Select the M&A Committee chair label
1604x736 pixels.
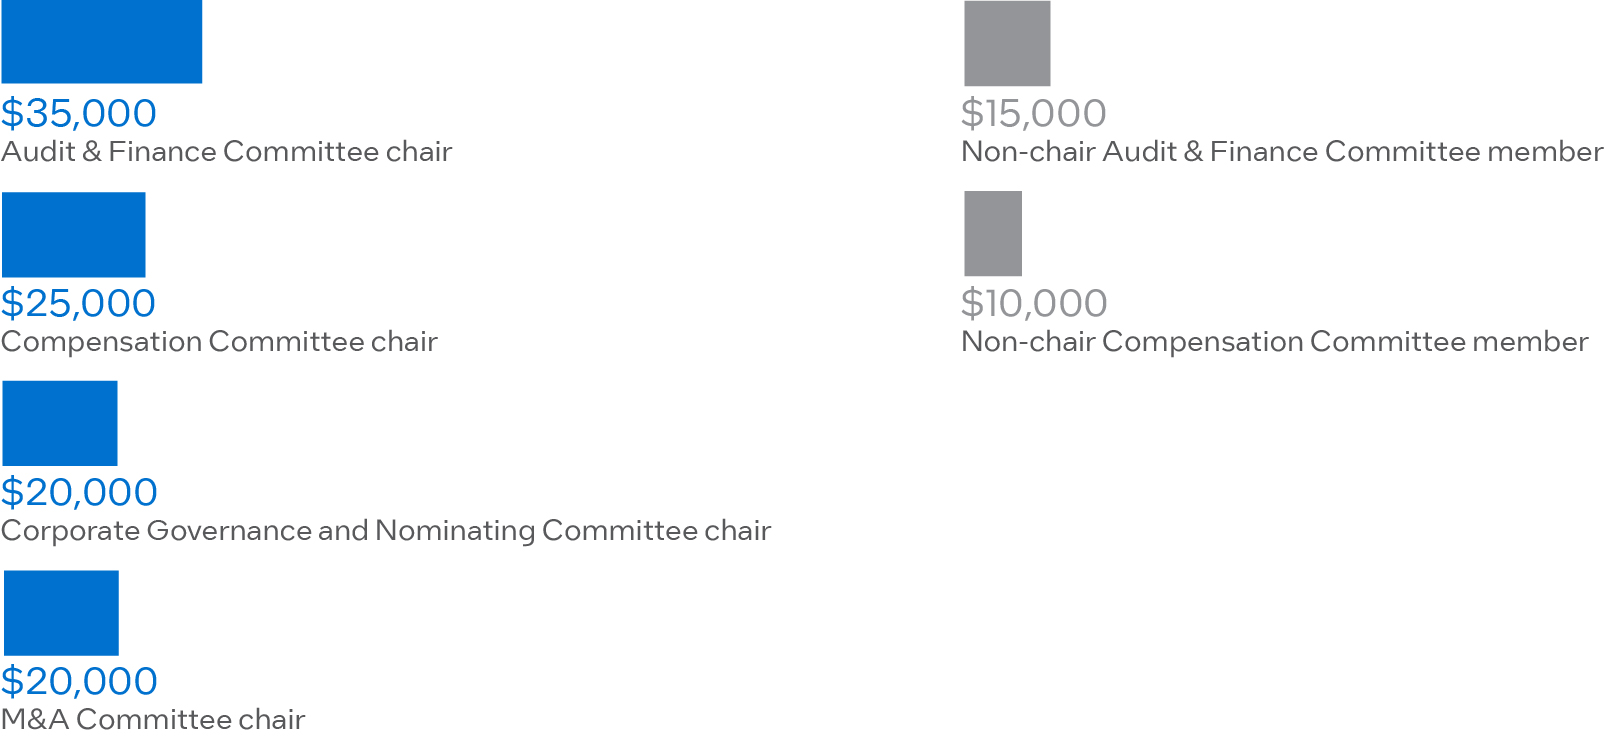tap(153, 720)
